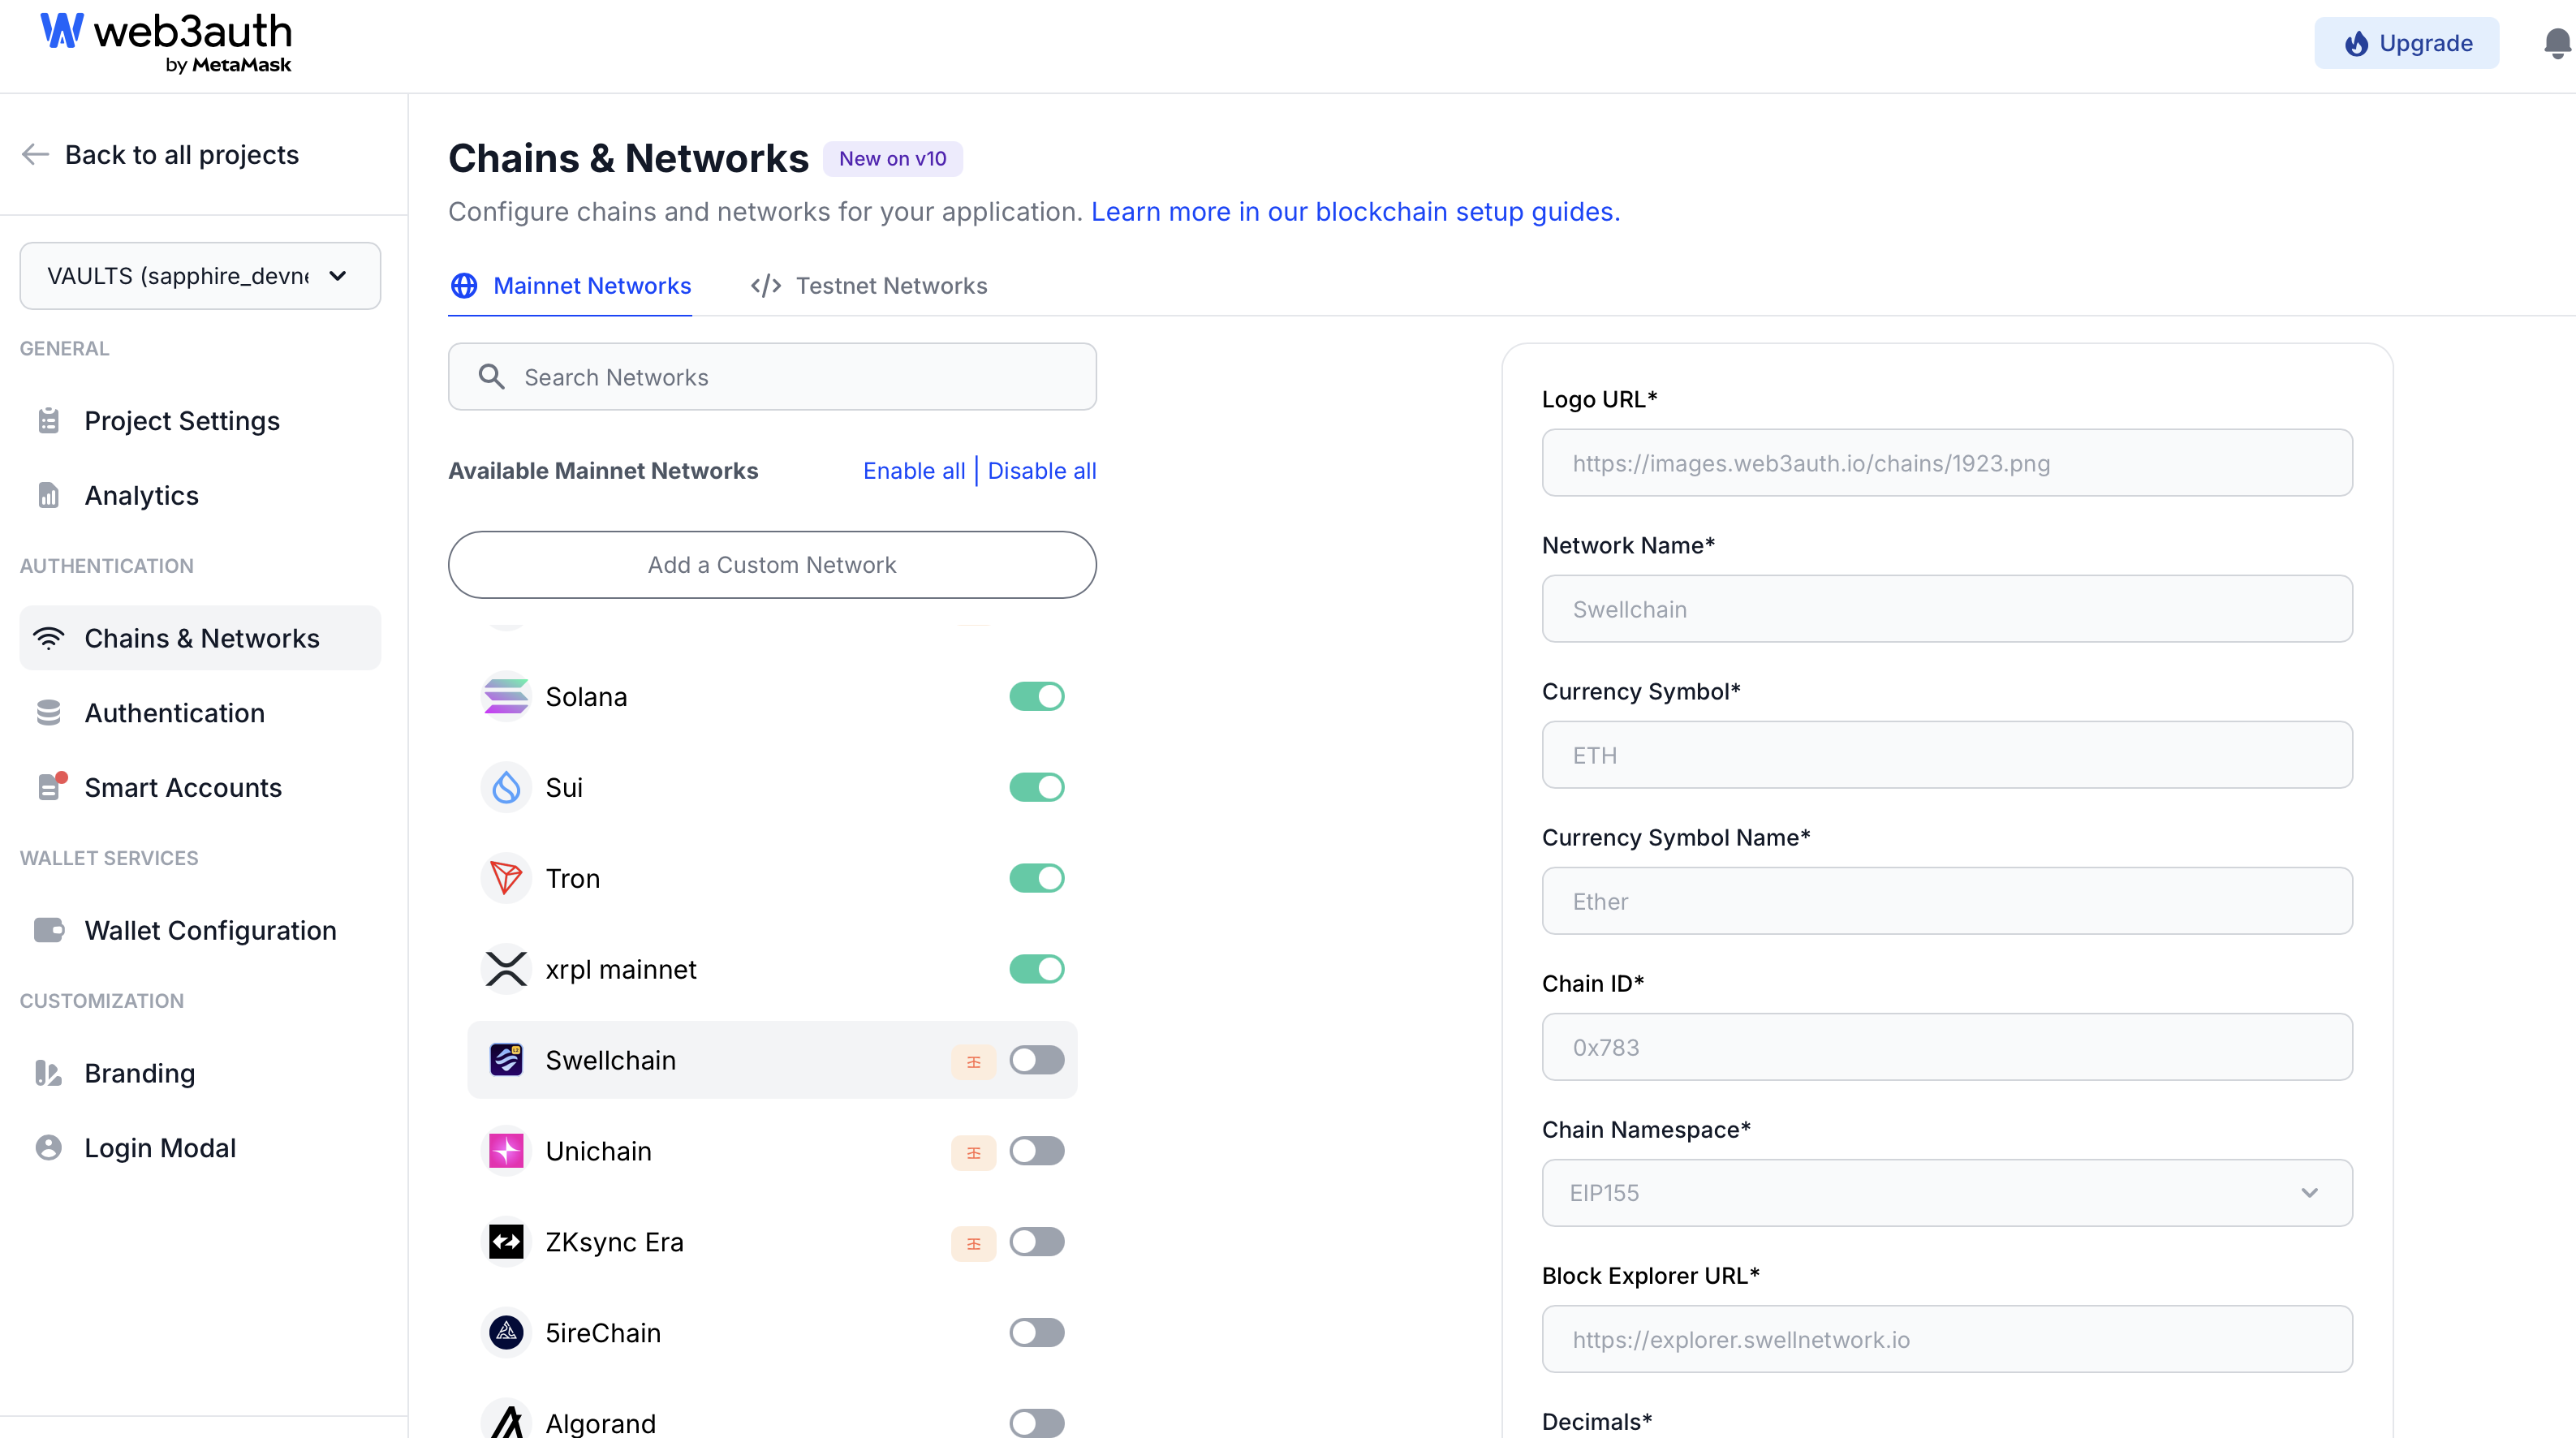2576x1438 pixels.
Task: Open the VAULTS project dropdown
Action: click(x=200, y=276)
